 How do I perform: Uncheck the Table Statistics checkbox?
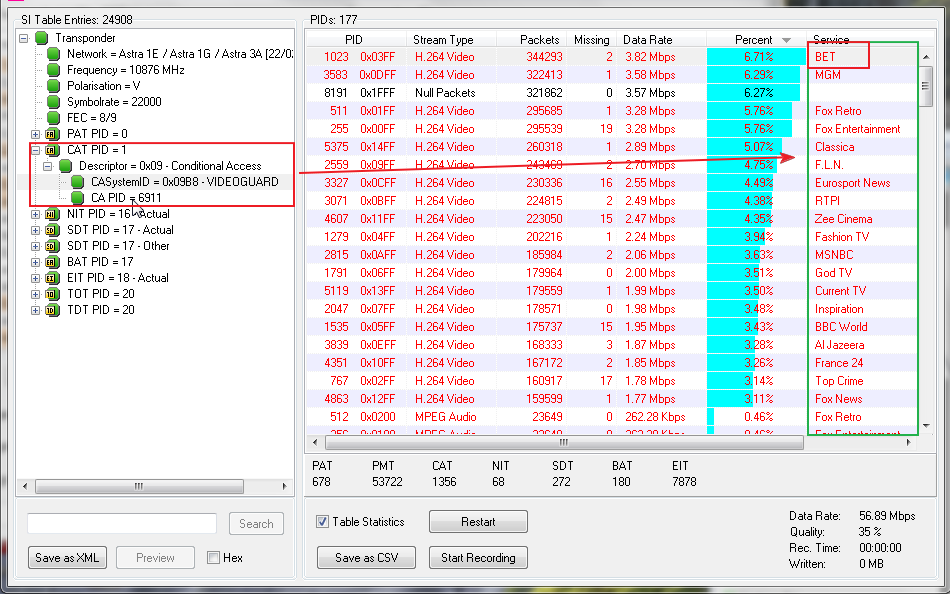click(x=323, y=522)
